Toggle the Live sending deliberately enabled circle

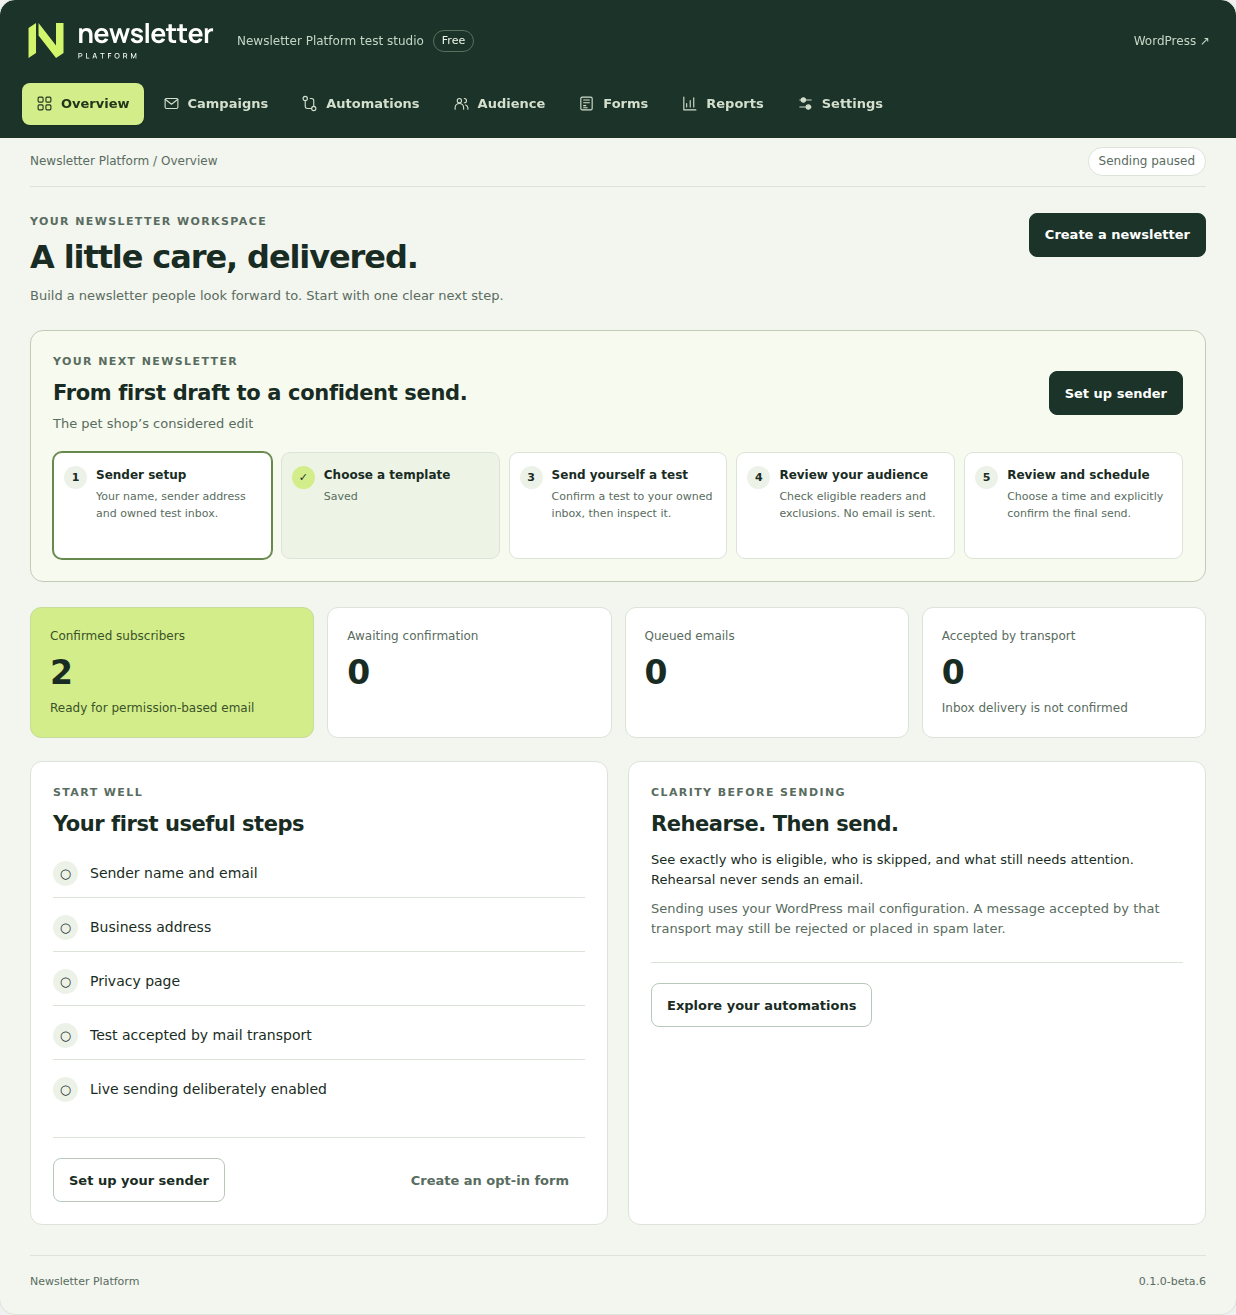(x=66, y=1090)
